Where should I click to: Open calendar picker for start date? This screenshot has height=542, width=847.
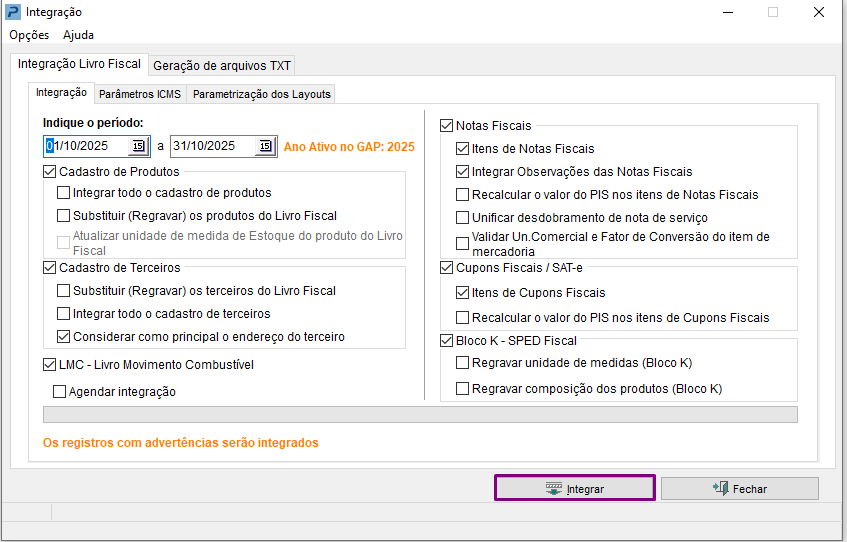point(138,146)
